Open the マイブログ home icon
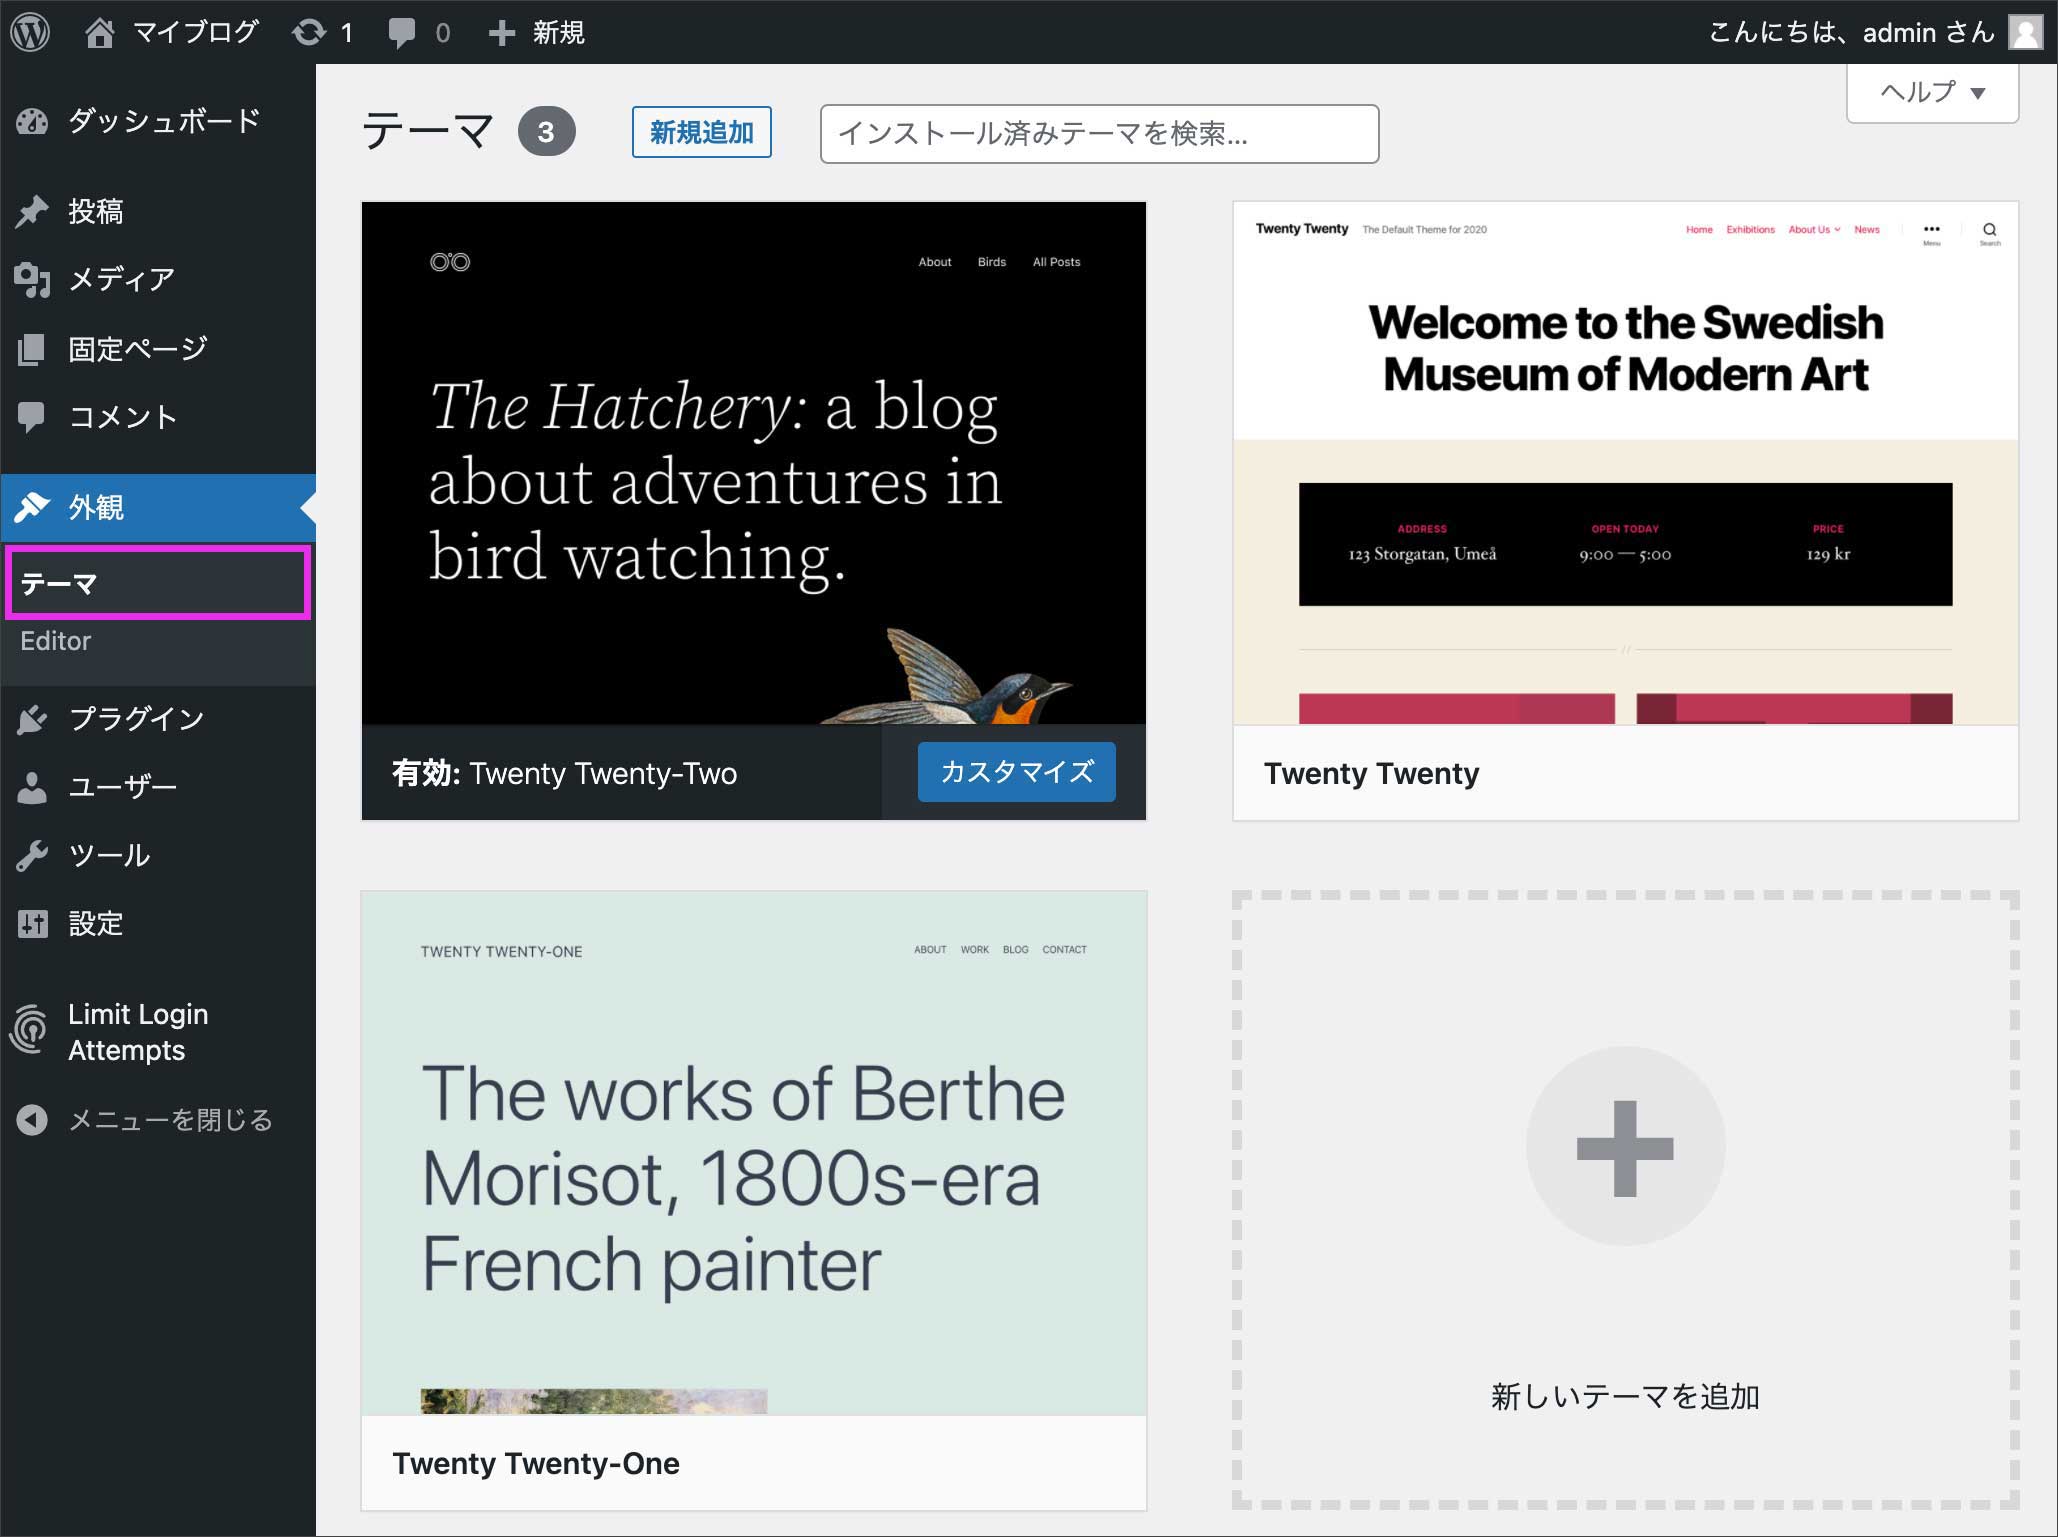The width and height of the screenshot is (2058, 1537). click(x=99, y=33)
